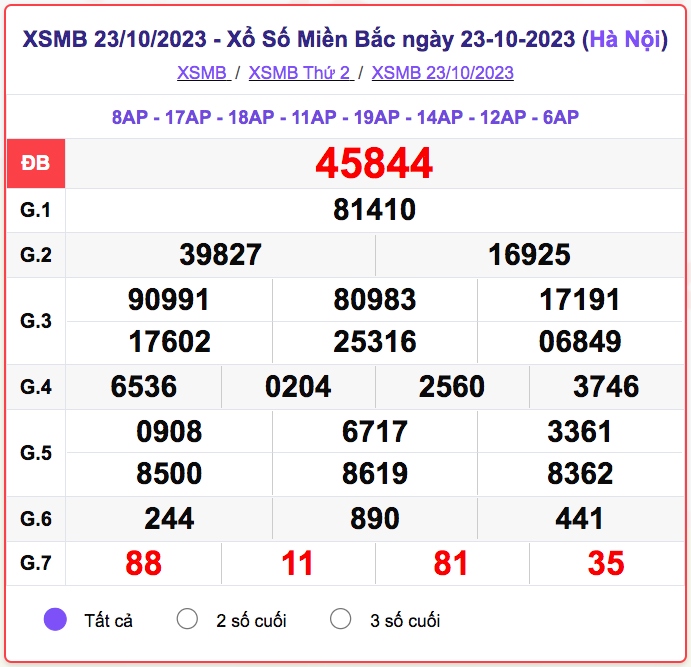The width and height of the screenshot is (691, 667).
Task: Click the G.7 row label
Action: coord(36,563)
